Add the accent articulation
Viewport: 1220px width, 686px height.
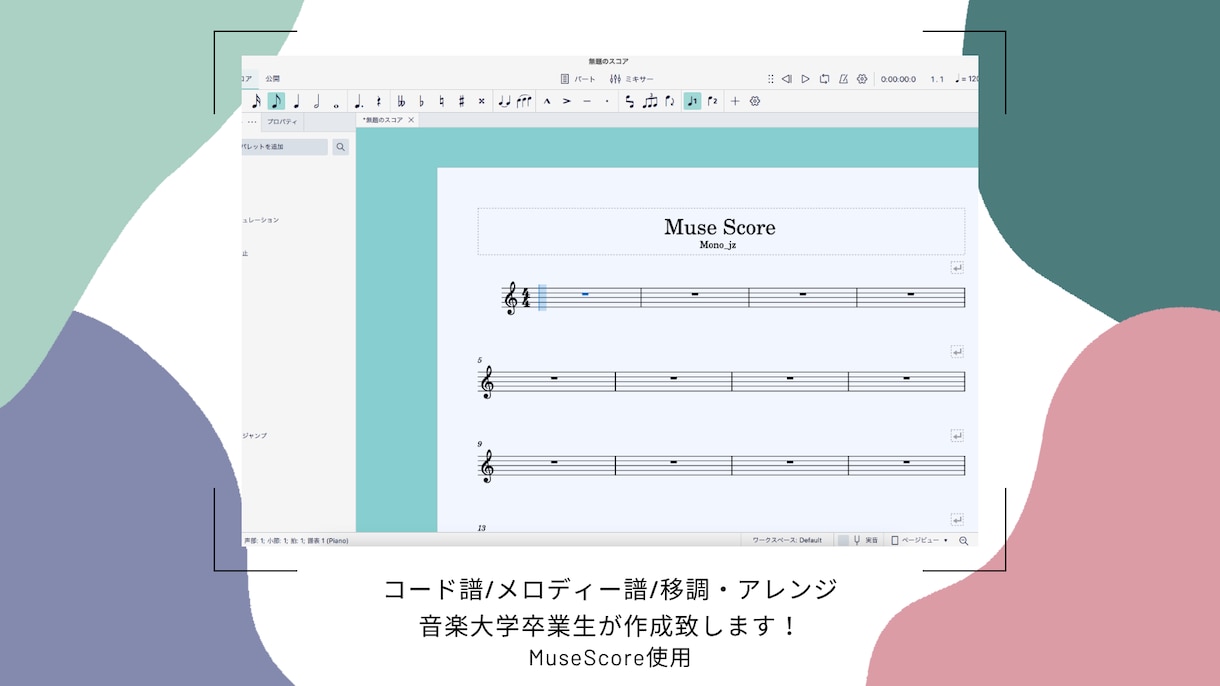(x=567, y=101)
